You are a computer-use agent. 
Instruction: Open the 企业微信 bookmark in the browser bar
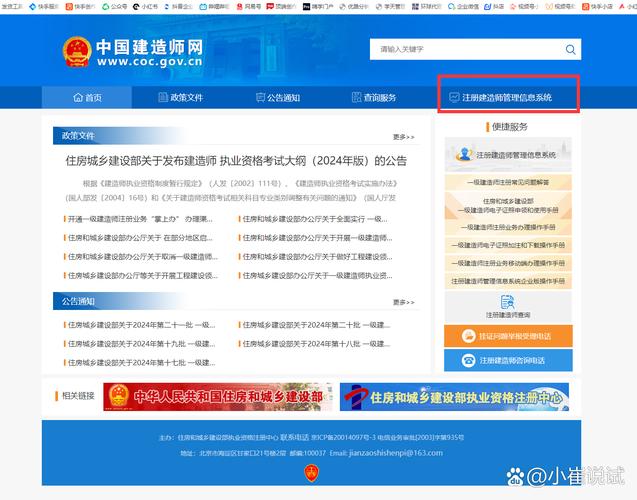[x=464, y=6]
